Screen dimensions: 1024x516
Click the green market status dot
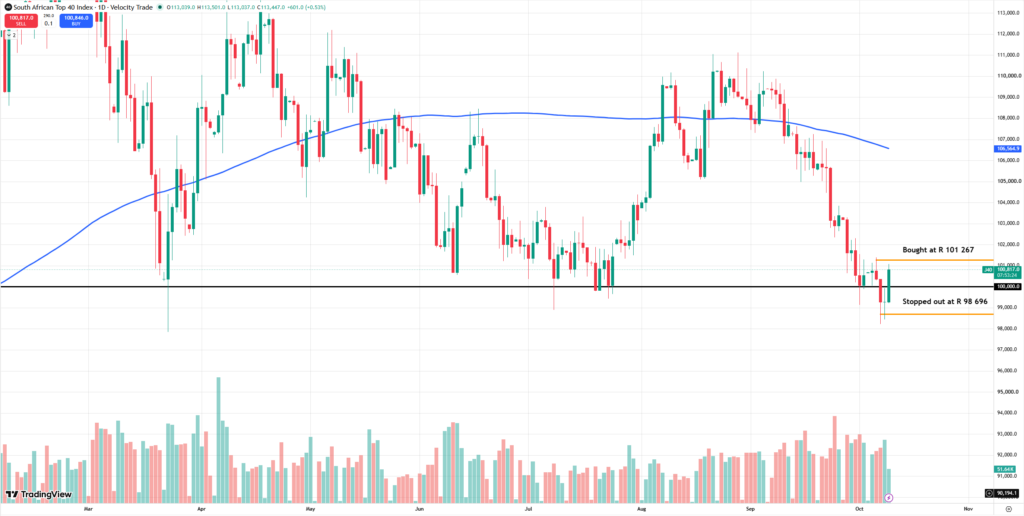tap(160, 7)
